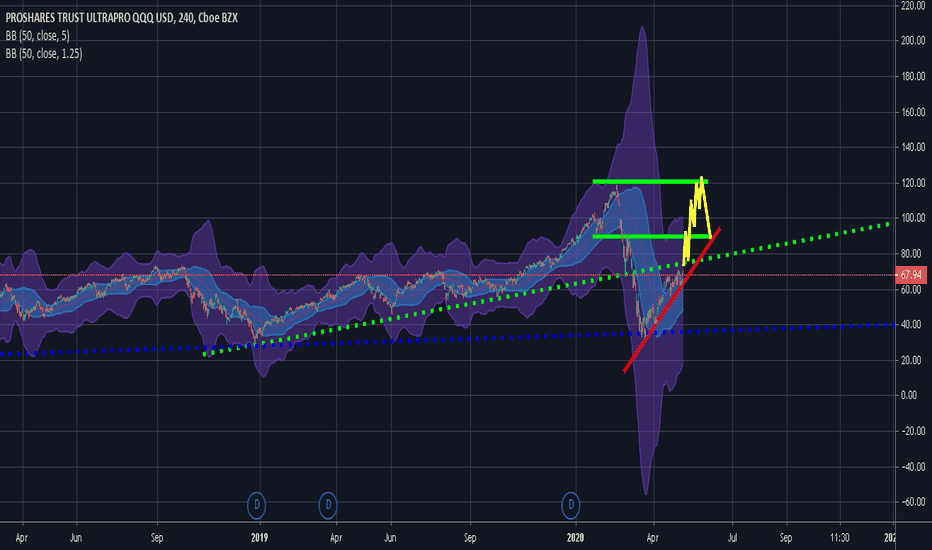Click the 11:30 label on time axis
Viewport: 932px width, 550px height.
tap(839, 538)
